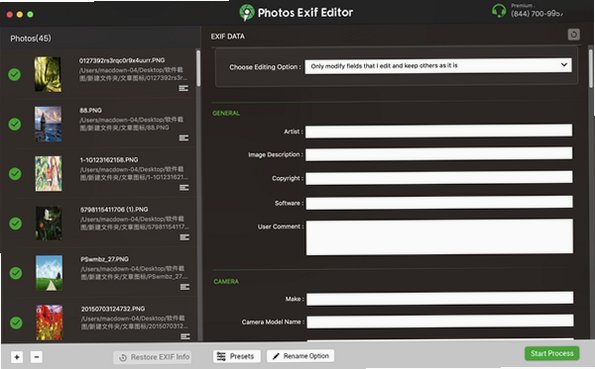Select the 88.PNG lighthouse thumbnail

pyautogui.click(x=48, y=124)
